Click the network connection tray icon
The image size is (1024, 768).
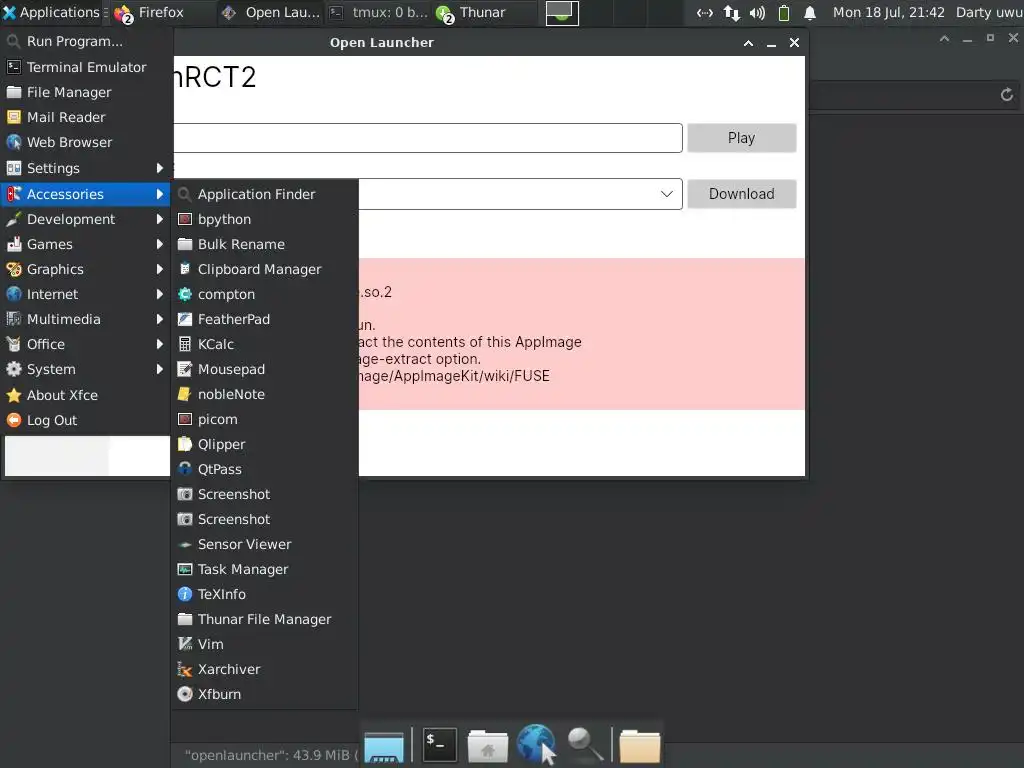click(705, 12)
